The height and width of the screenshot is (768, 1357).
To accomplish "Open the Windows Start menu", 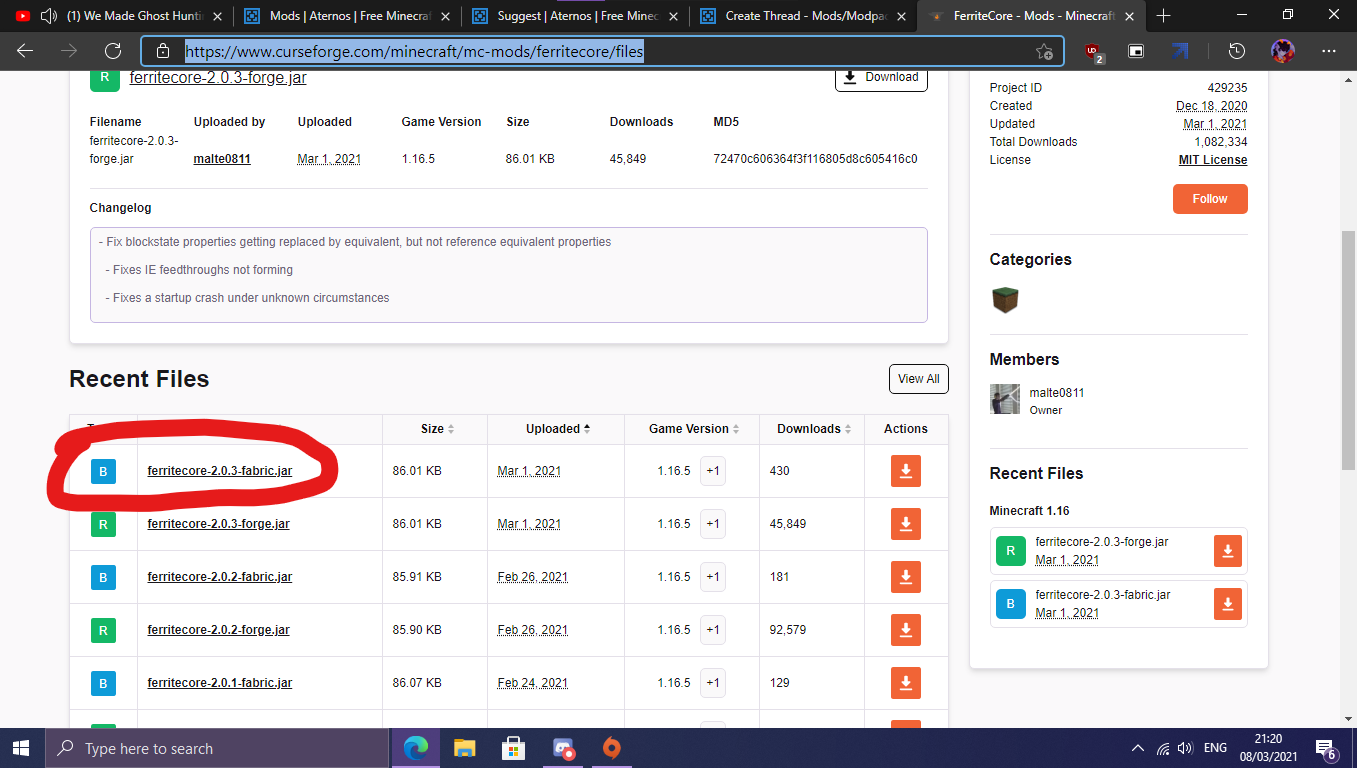I will click(21, 748).
